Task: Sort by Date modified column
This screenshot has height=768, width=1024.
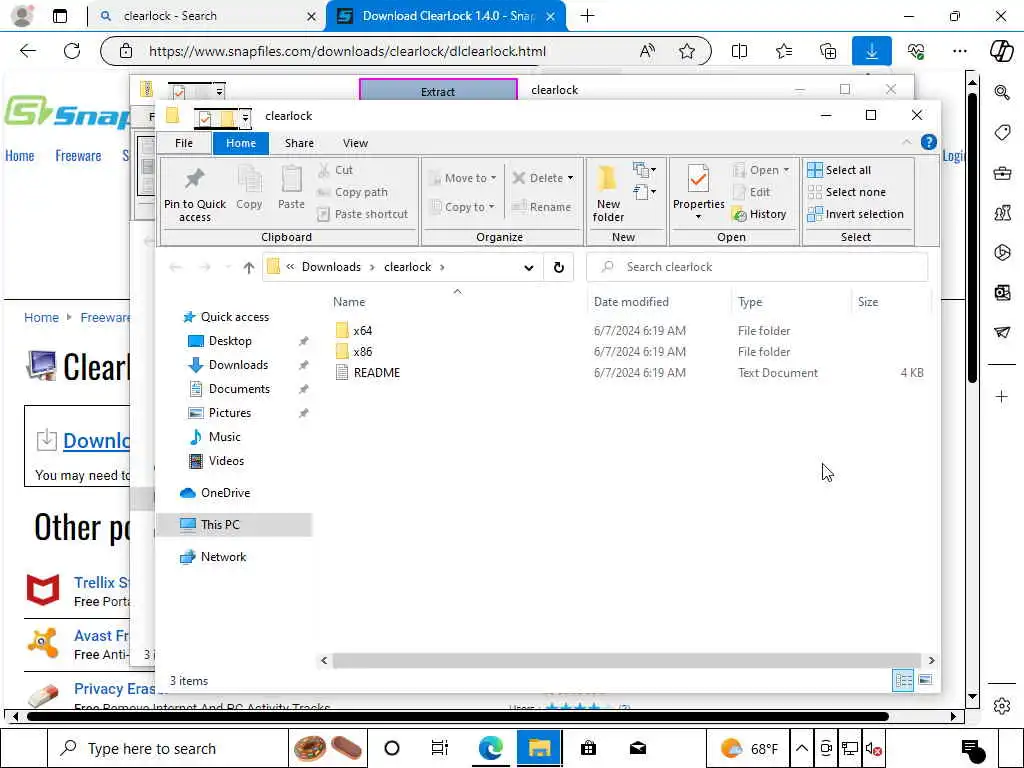Action: pyautogui.click(x=631, y=302)
